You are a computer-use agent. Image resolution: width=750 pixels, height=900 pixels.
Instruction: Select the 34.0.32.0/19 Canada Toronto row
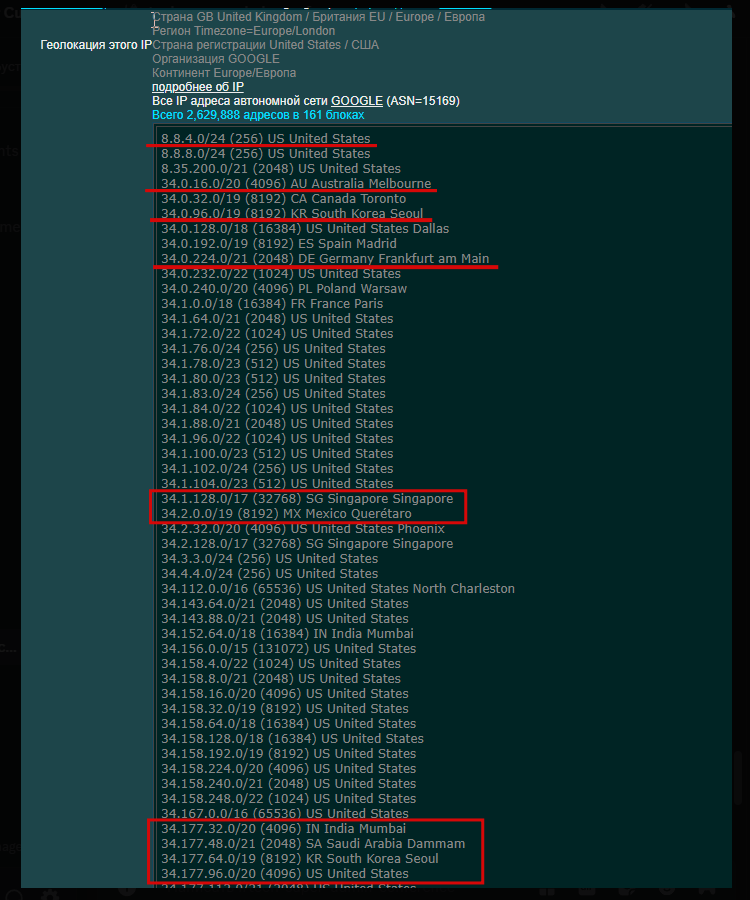click(283, 199)
